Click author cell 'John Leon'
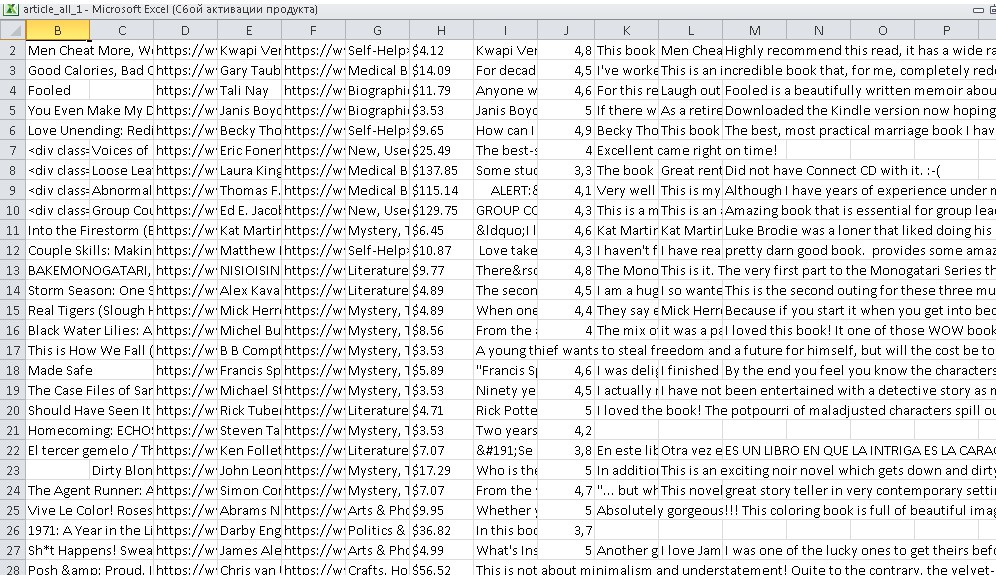The height and width of the screenshot is (575, 996). 250,471
